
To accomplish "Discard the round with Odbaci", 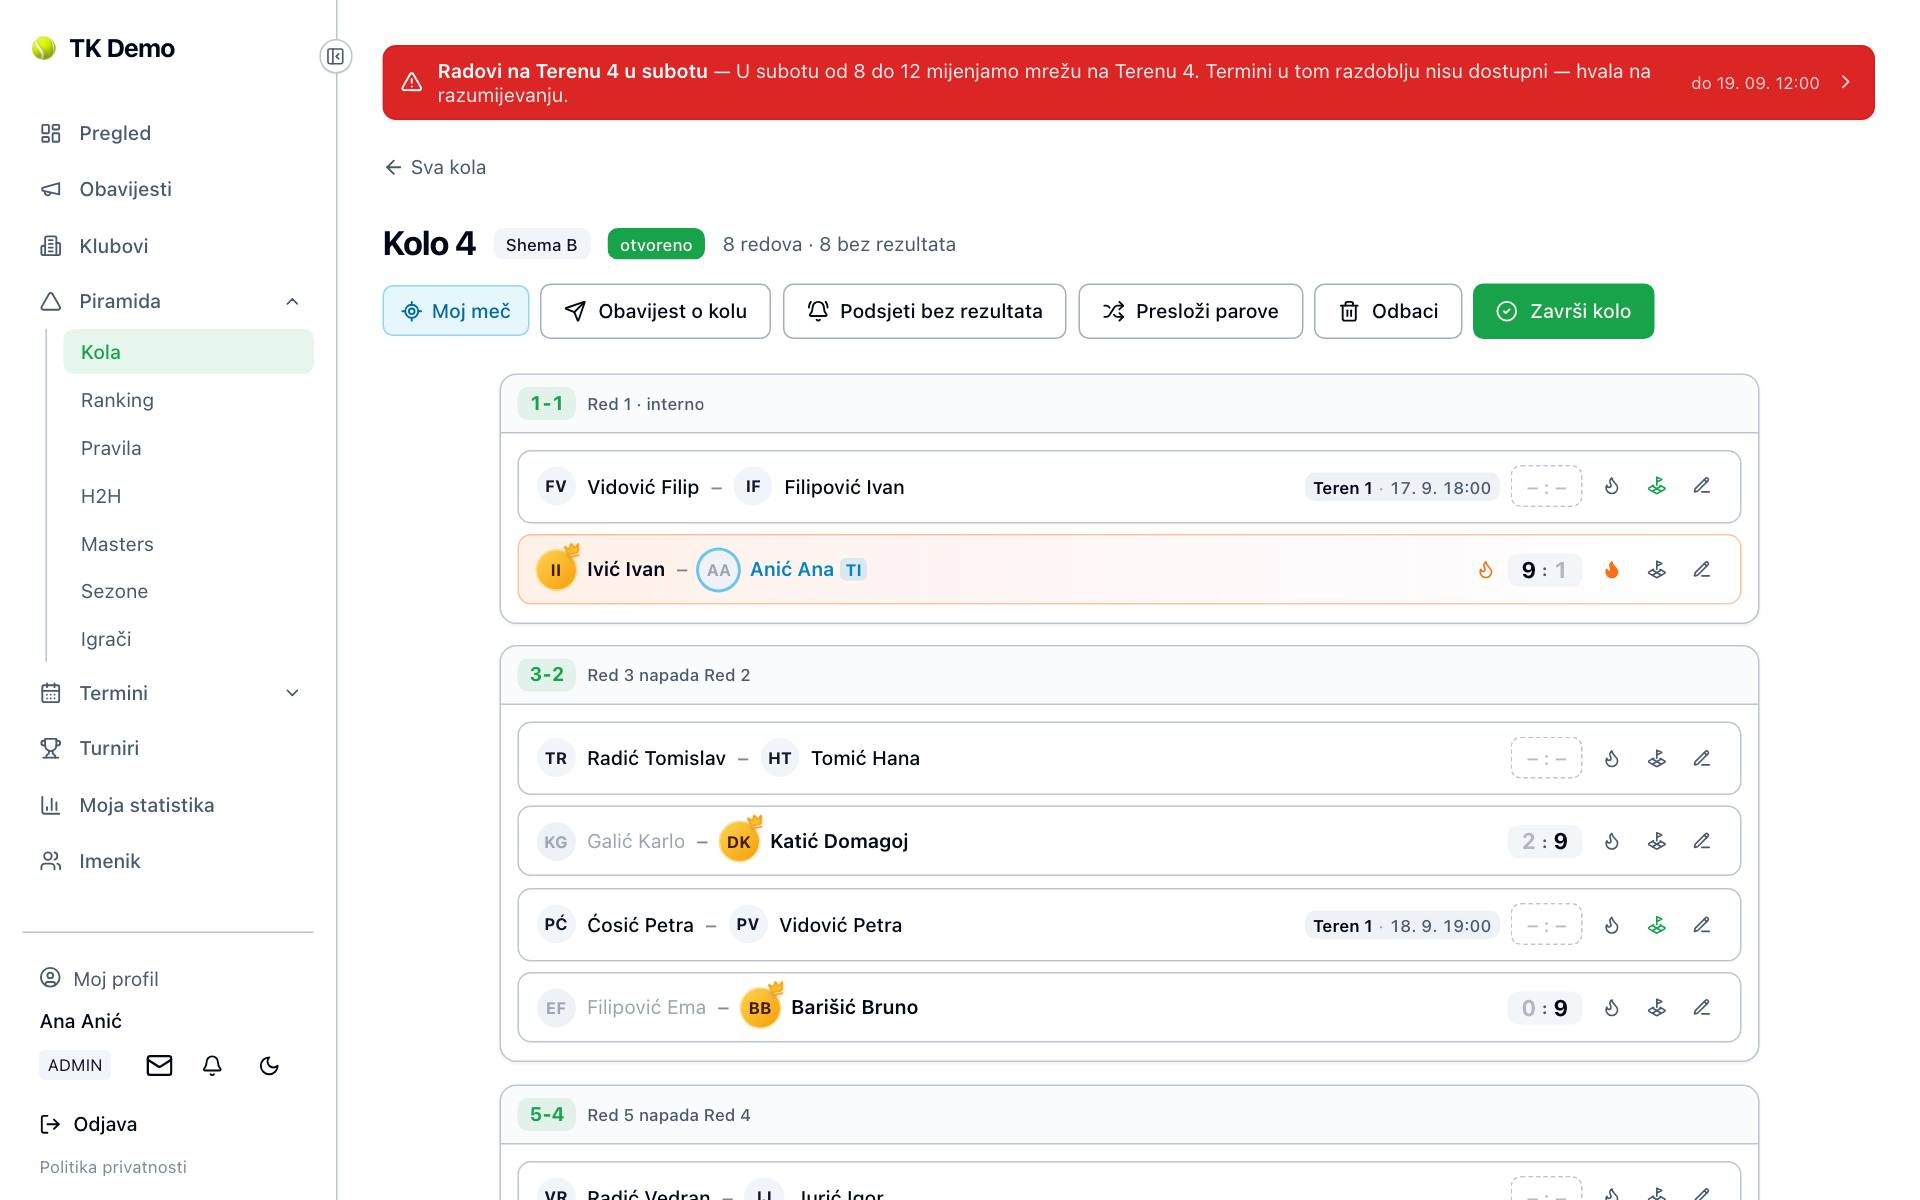I will tap(1388, 311).
